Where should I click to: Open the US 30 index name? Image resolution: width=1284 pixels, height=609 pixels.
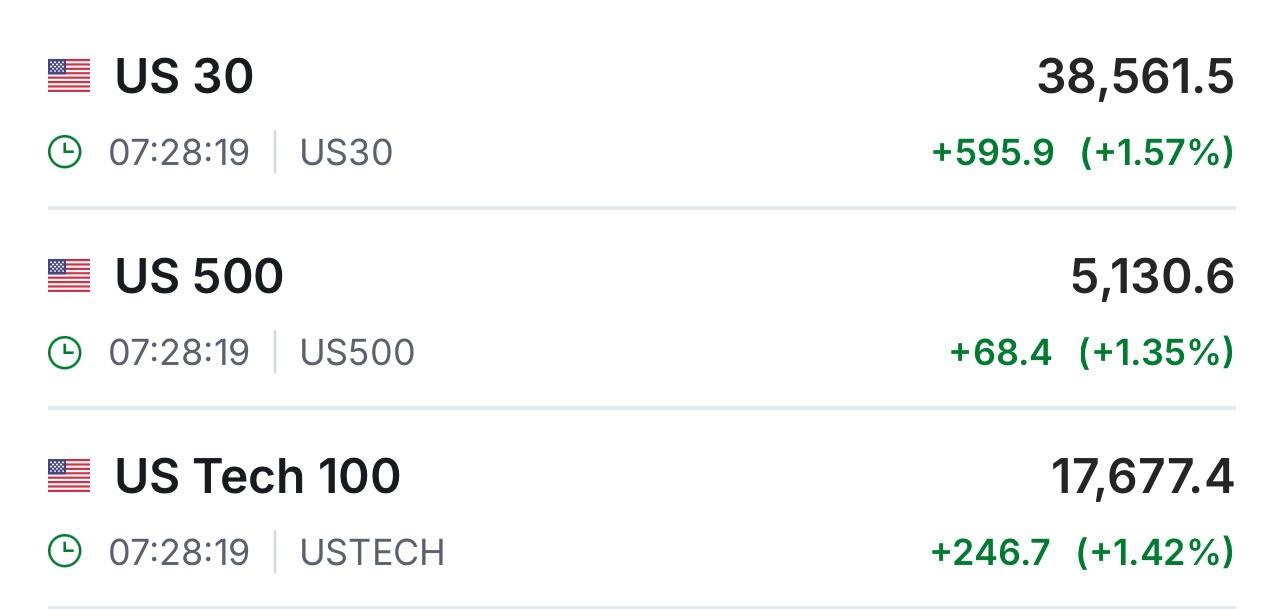pos(184,76)
